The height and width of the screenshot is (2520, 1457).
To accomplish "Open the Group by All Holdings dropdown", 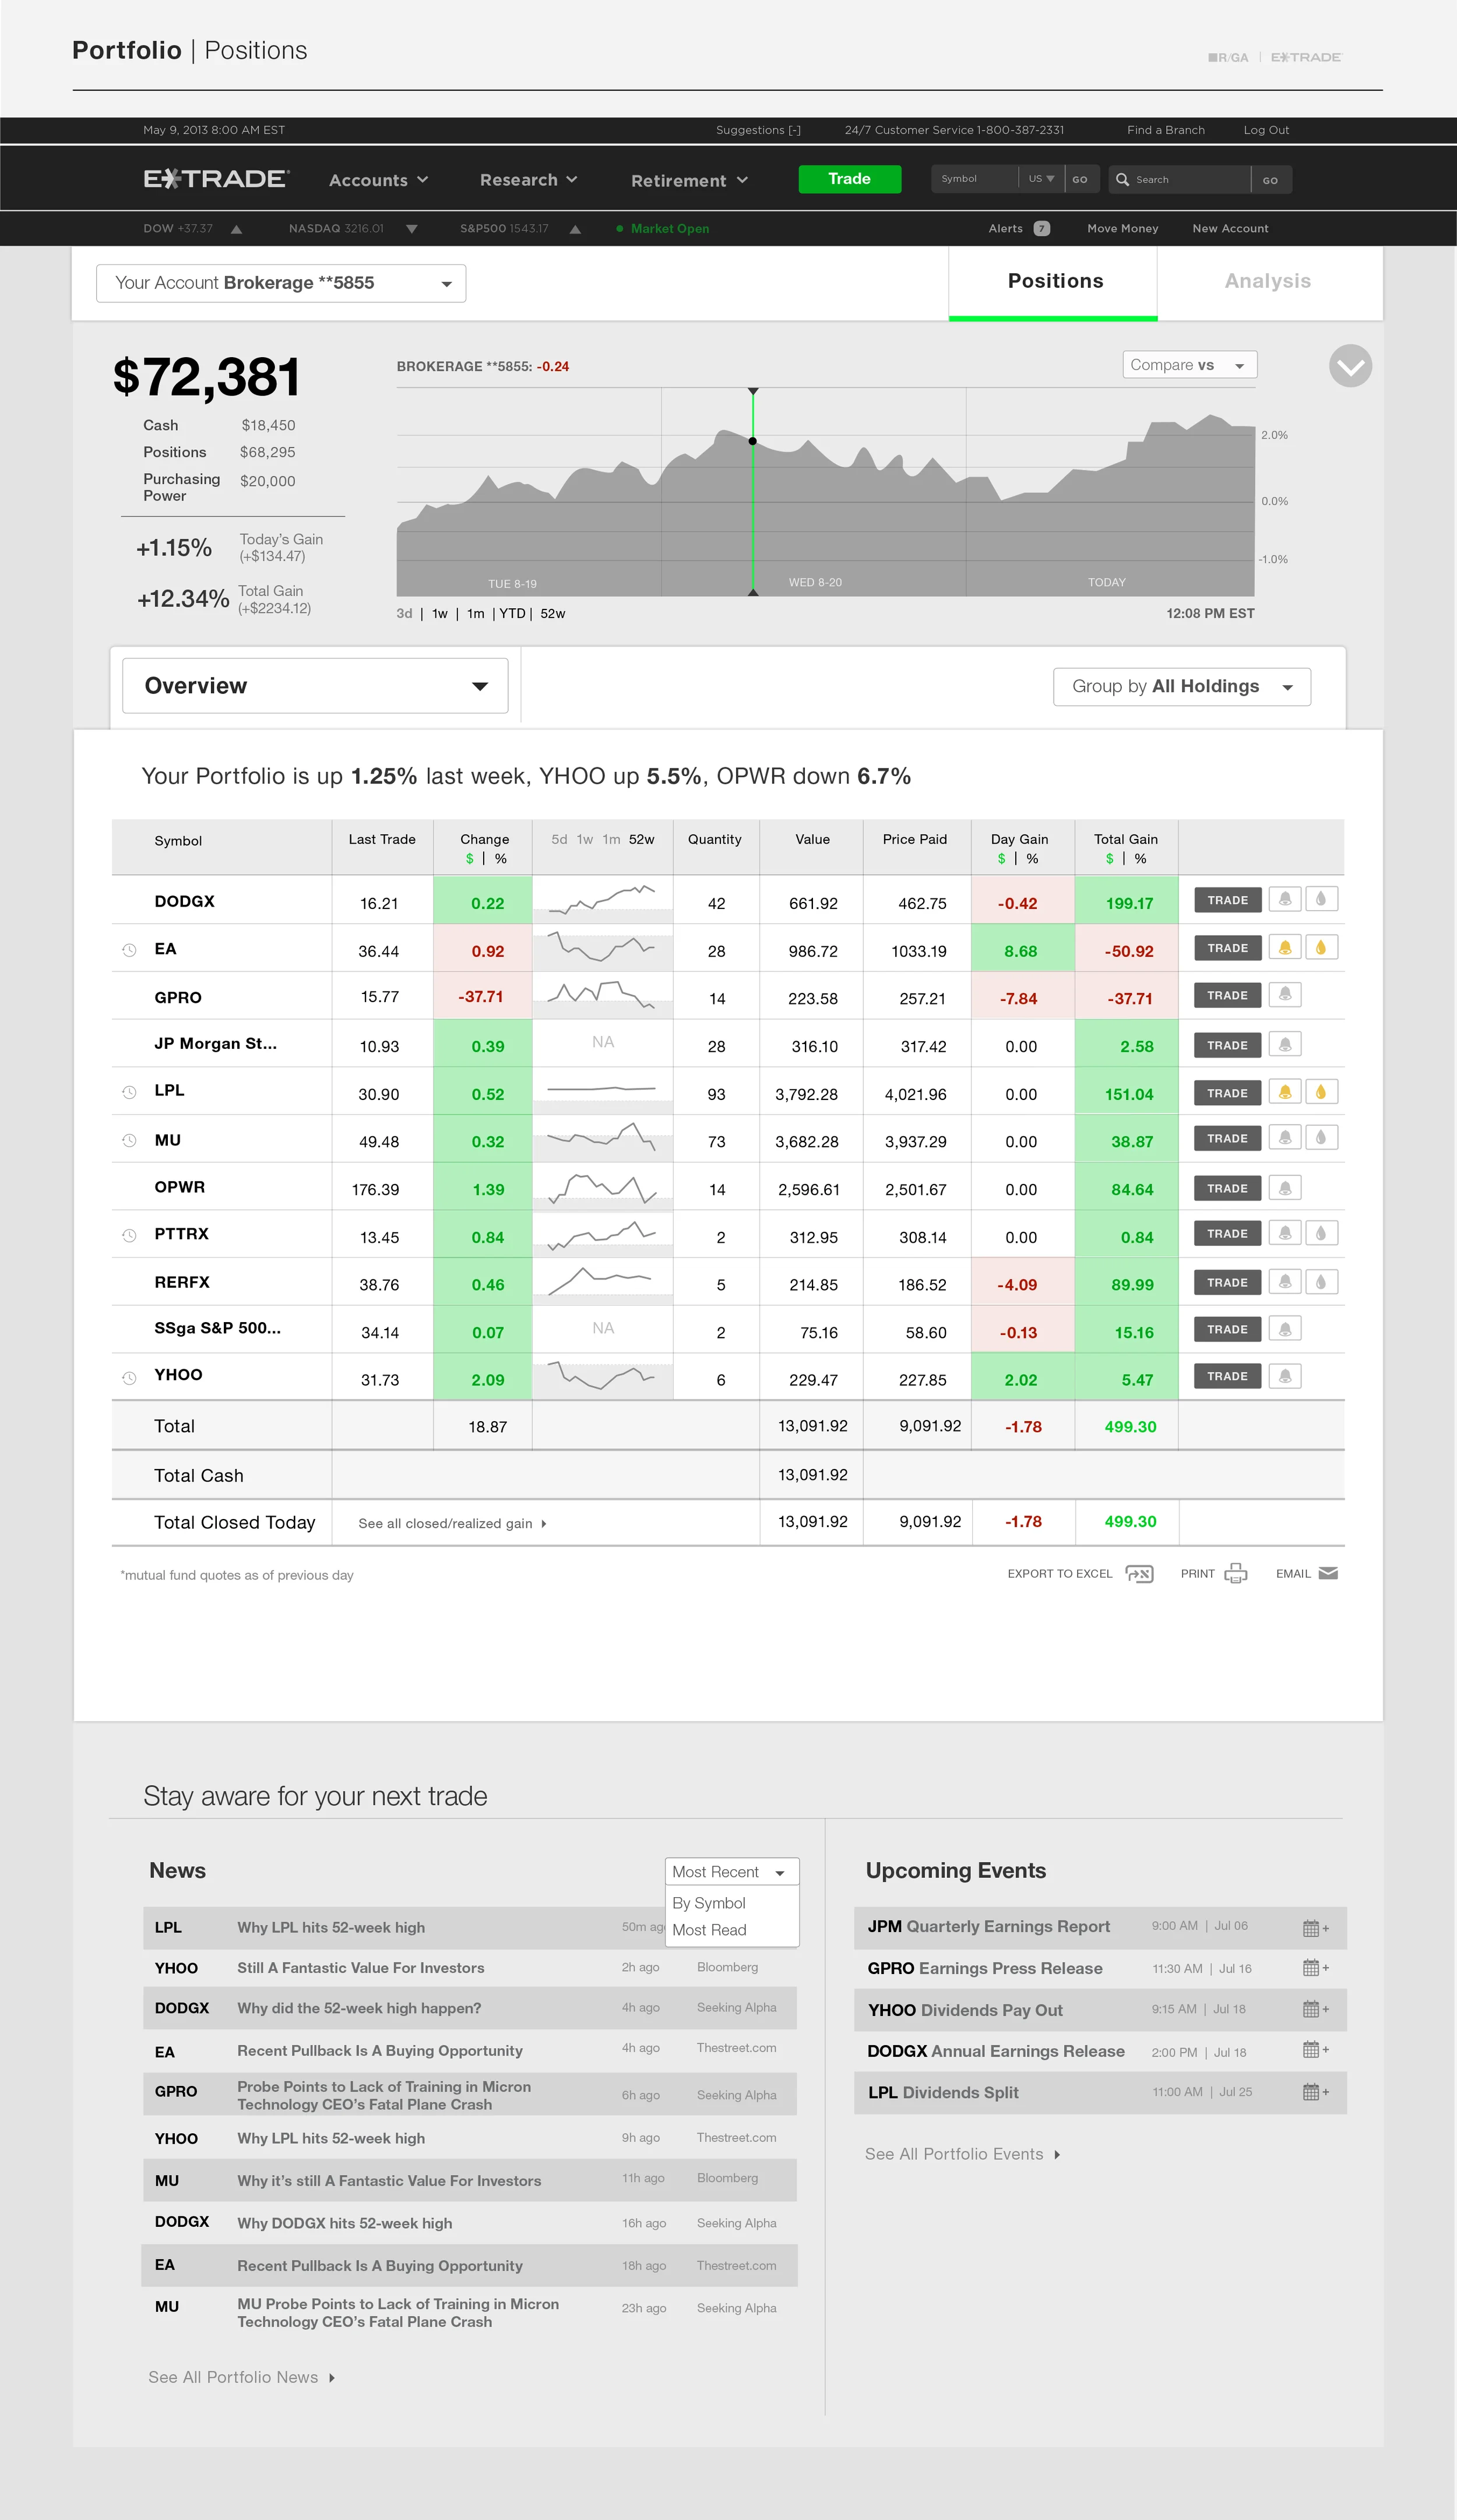I will click(1182, 687).
